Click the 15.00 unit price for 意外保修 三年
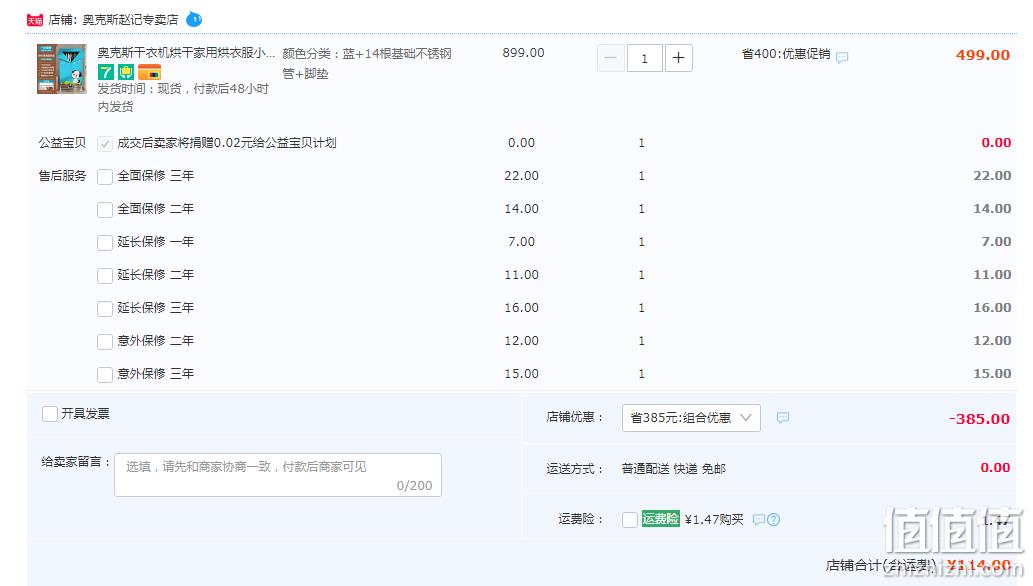Viewport: 1033px width, 586px height. pyautogui.click(x=522, y=373)
